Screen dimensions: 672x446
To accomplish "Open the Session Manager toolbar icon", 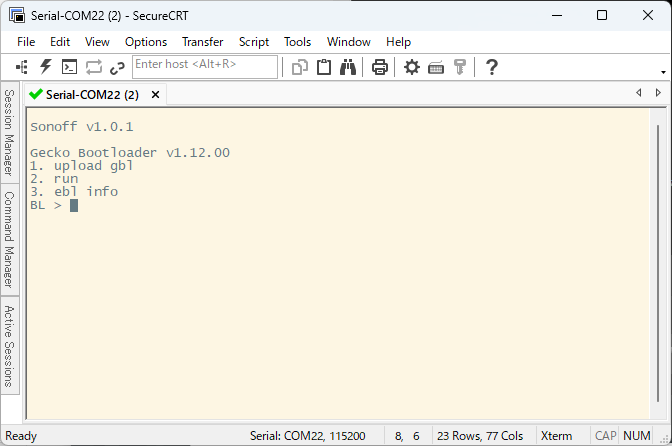I will point(22,67).
